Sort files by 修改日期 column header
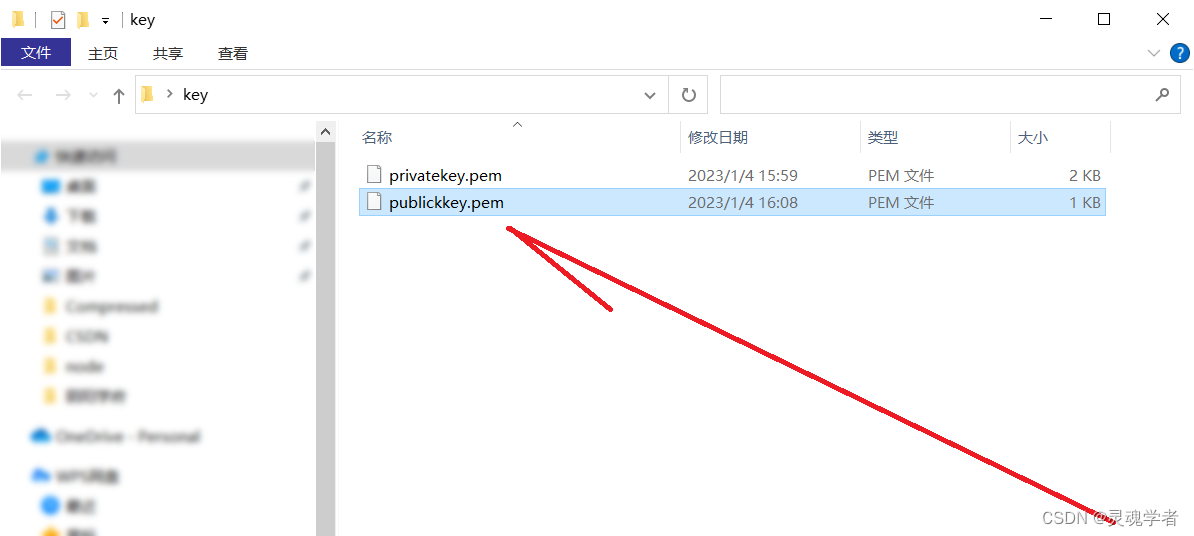1194x536 pixels. tap(770, 137)
